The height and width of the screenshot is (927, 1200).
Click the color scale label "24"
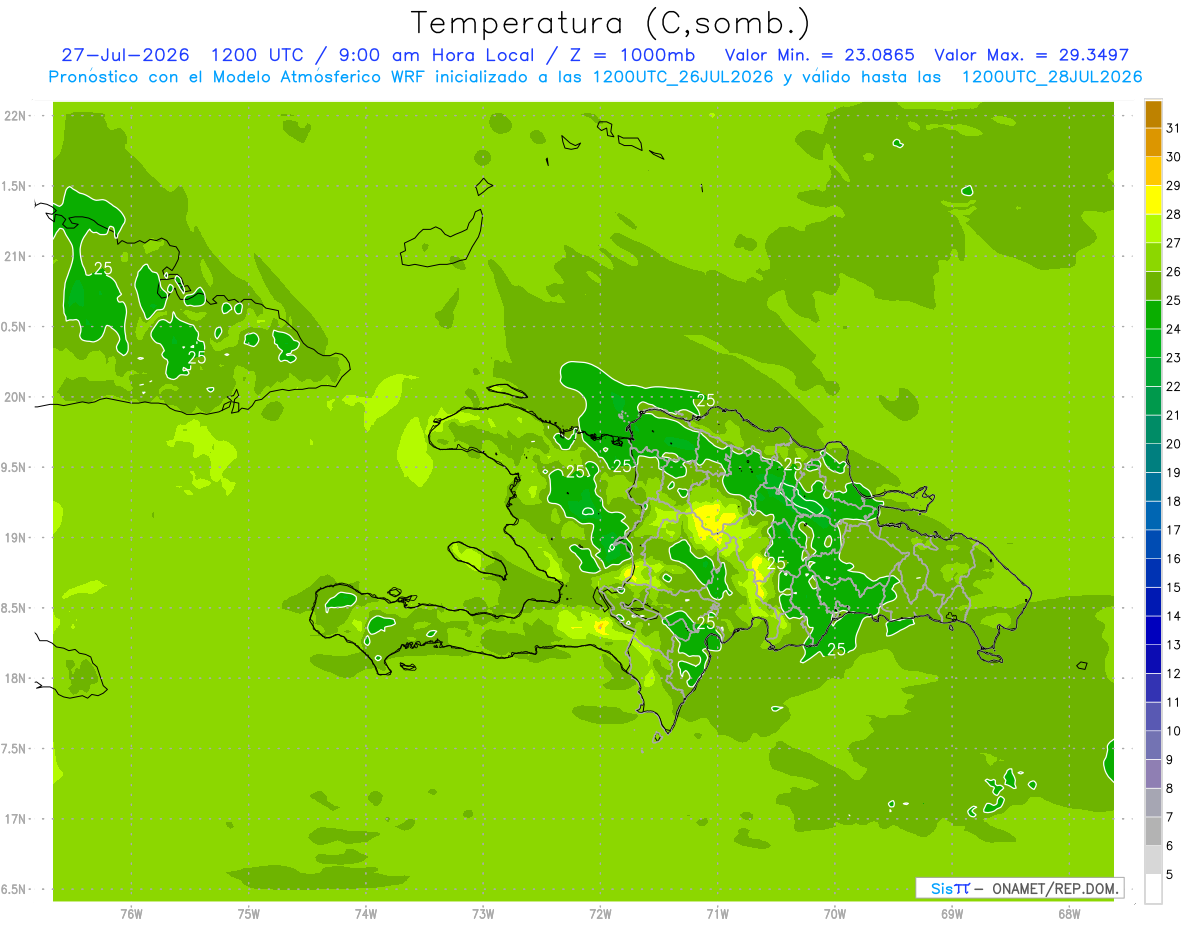1174,328
